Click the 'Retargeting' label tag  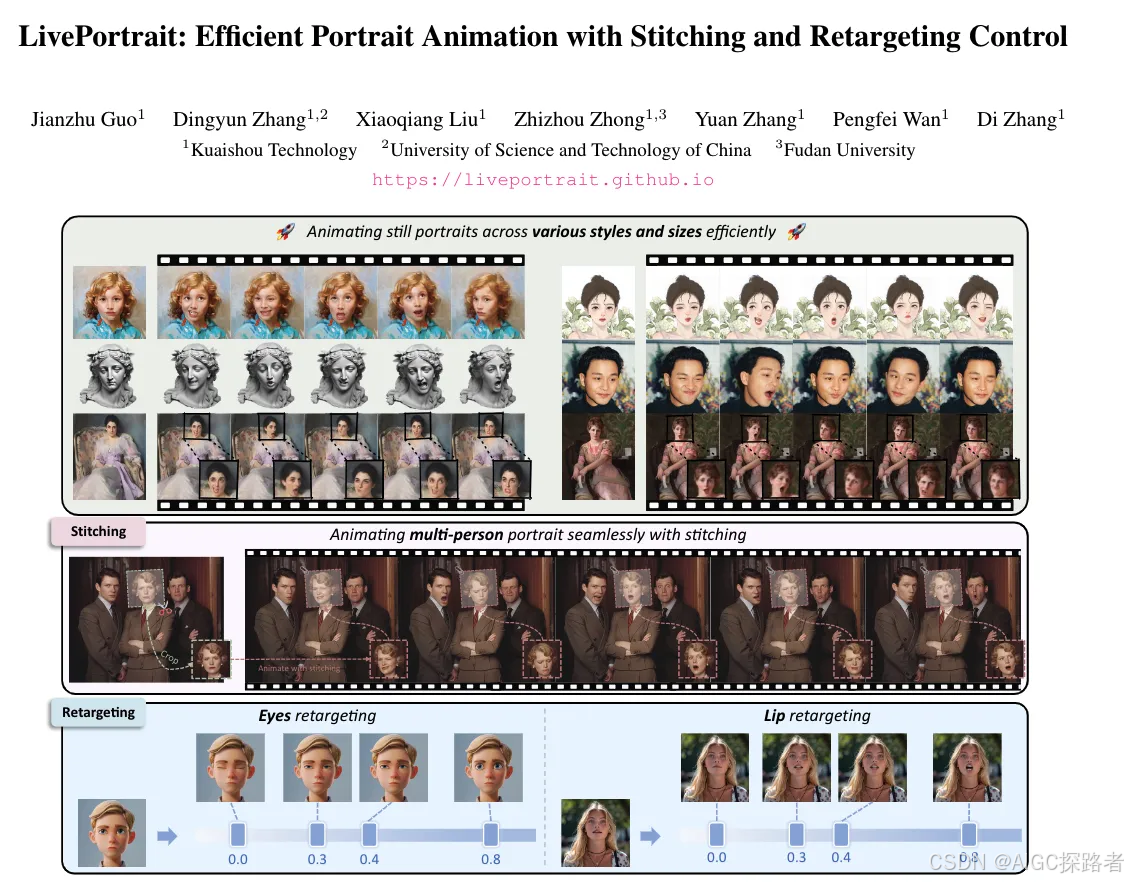tap(97, 713)
